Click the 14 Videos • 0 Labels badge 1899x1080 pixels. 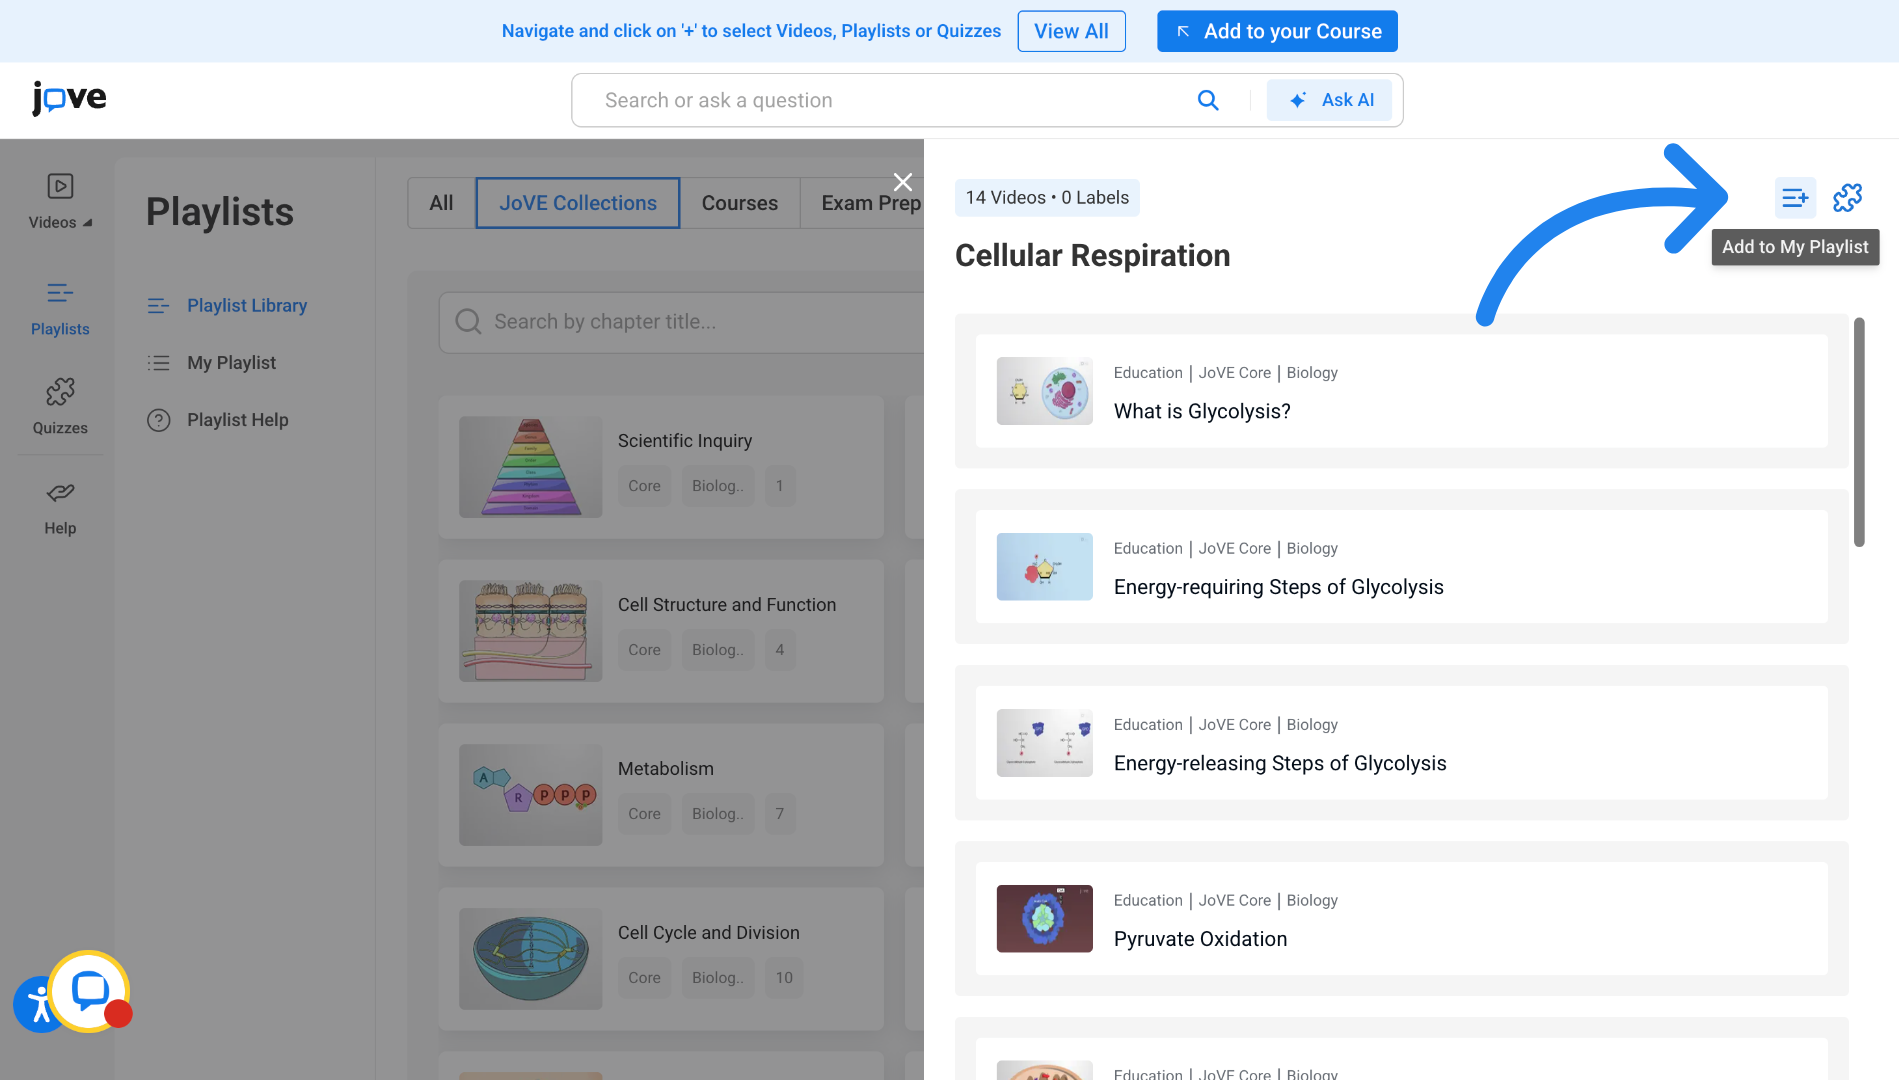pos(1047,198)
